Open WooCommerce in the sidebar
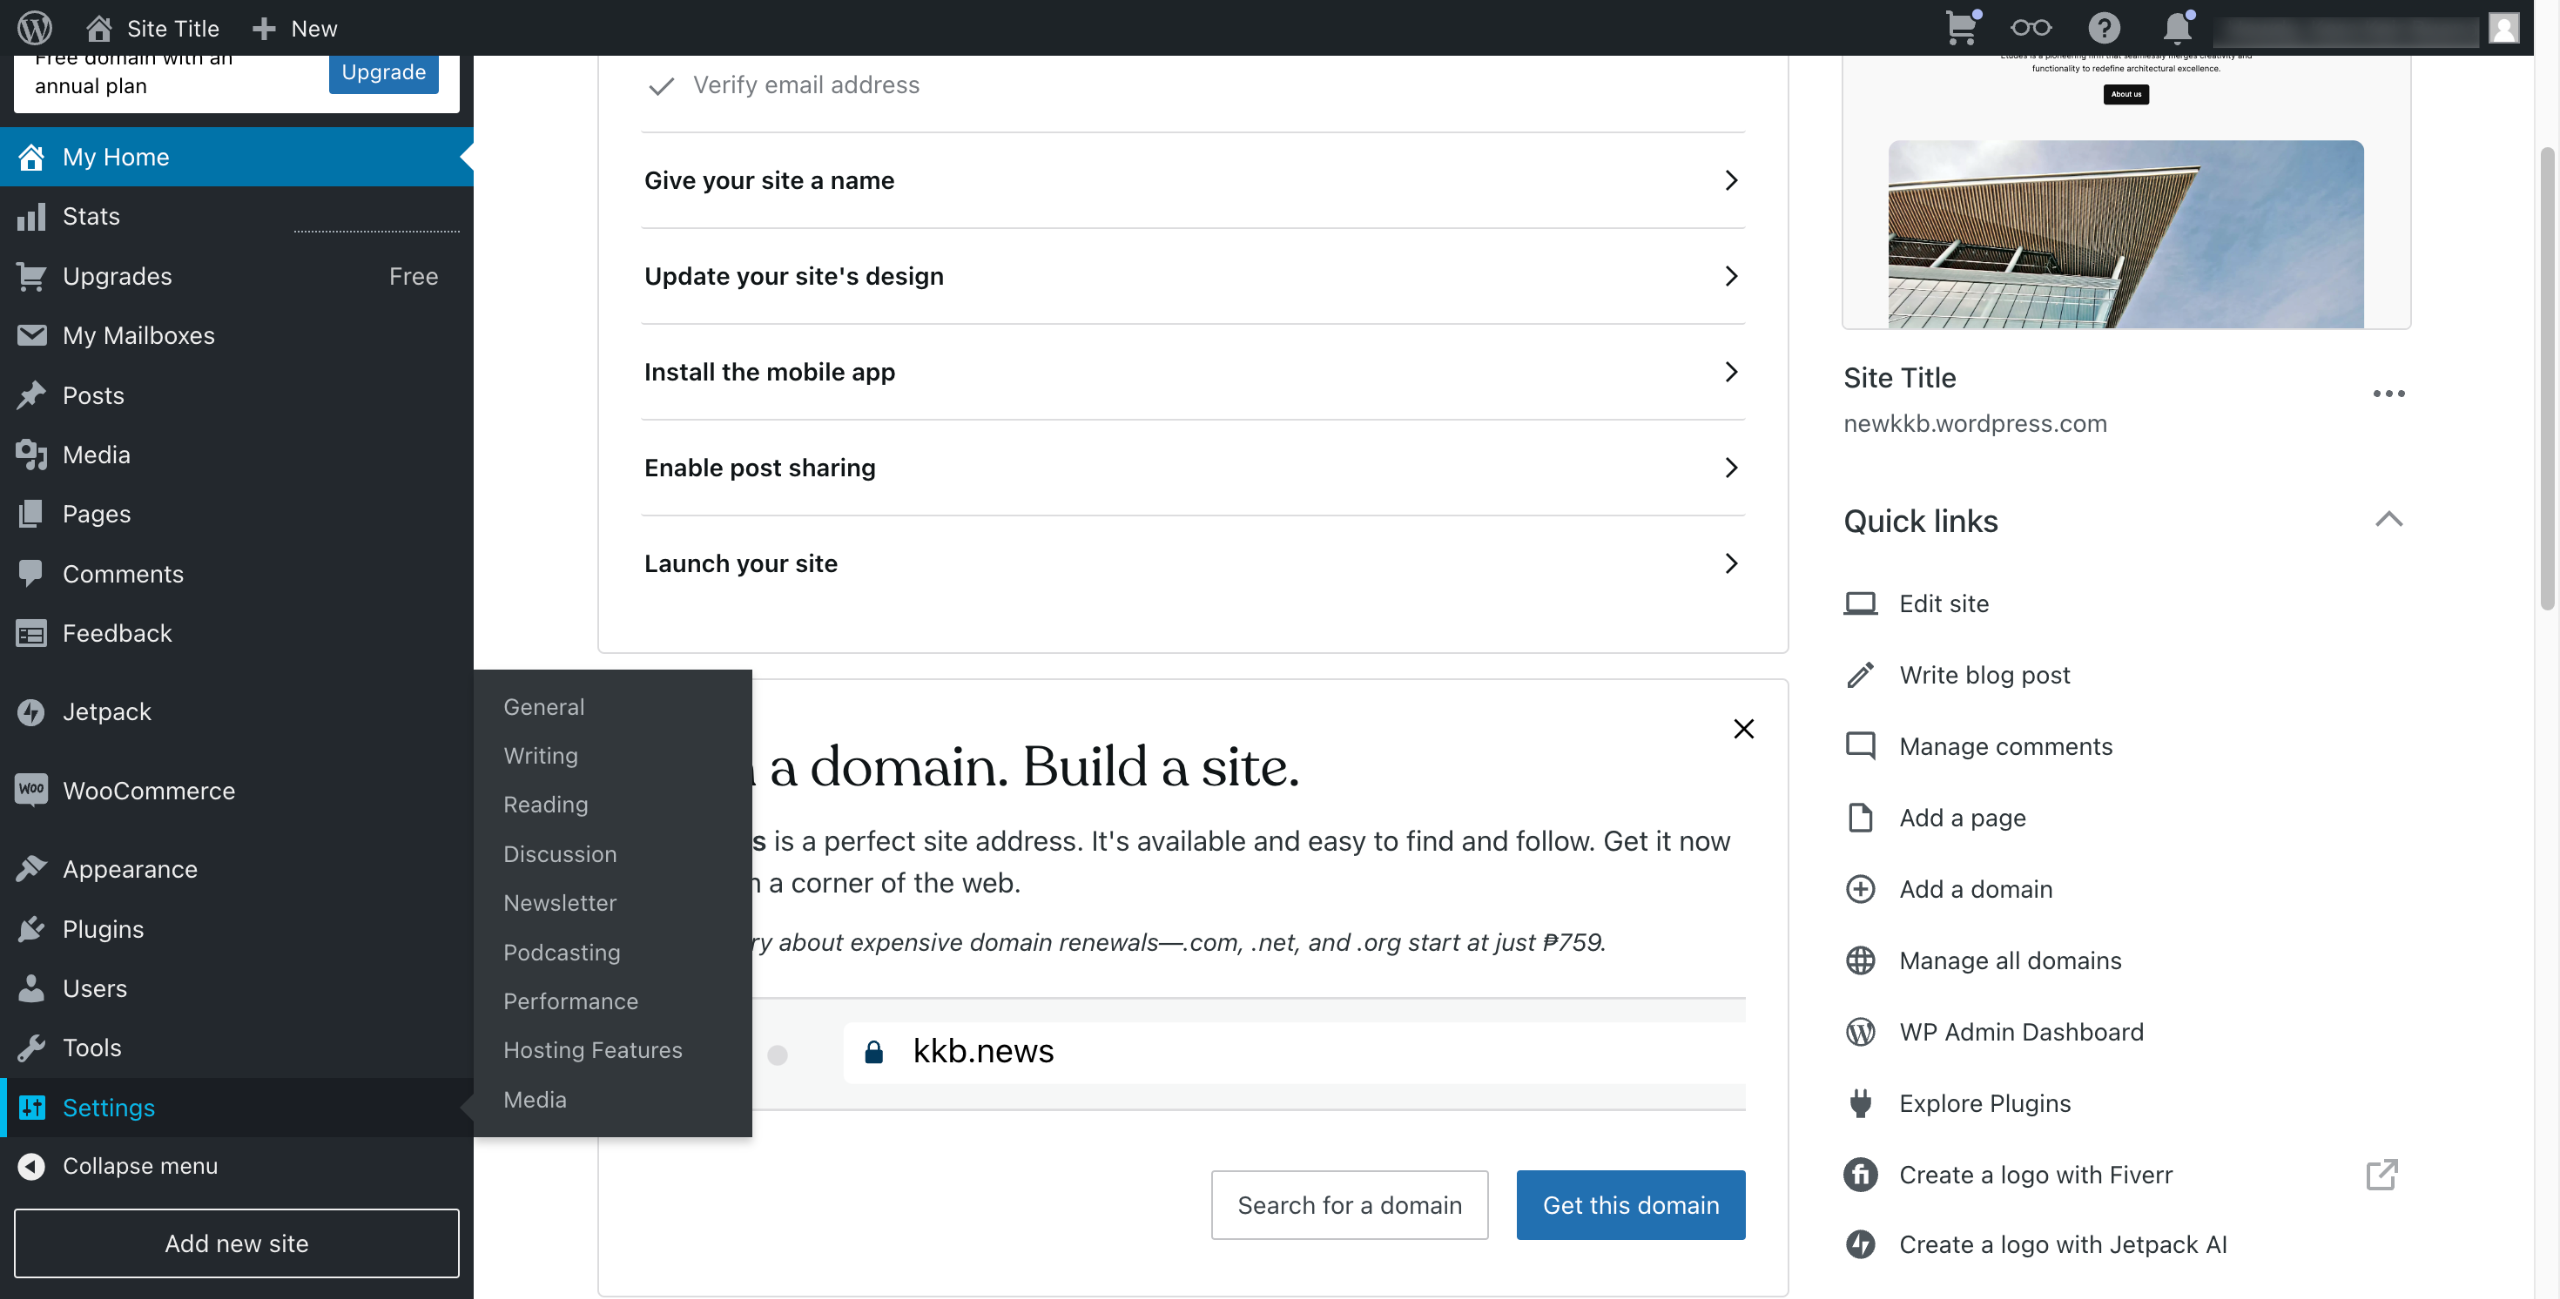2560x1299 pixels. pyautogui.click(x=148, y=791)
